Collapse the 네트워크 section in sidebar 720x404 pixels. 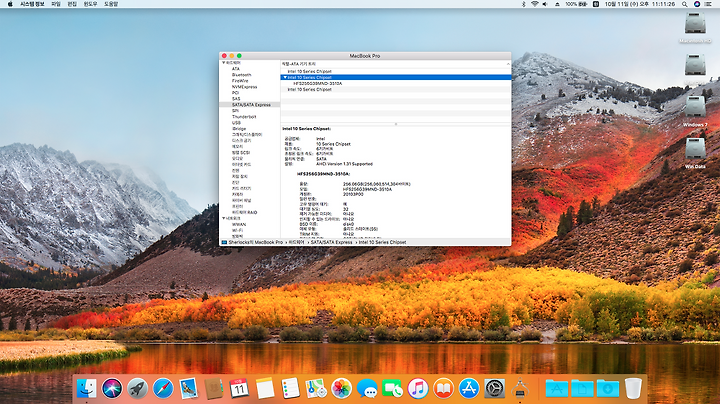pyautogui.click(x=224, y=218)
